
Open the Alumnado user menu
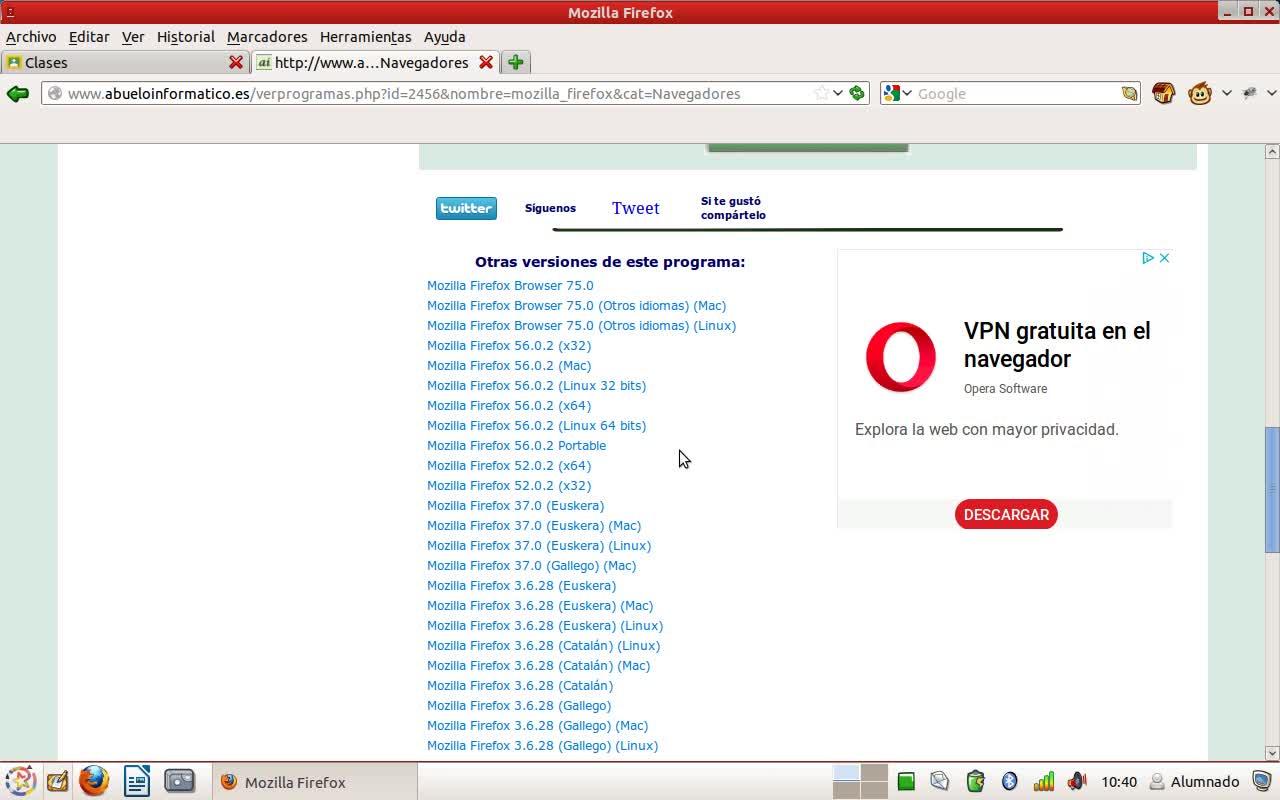tap(1194, 782)
